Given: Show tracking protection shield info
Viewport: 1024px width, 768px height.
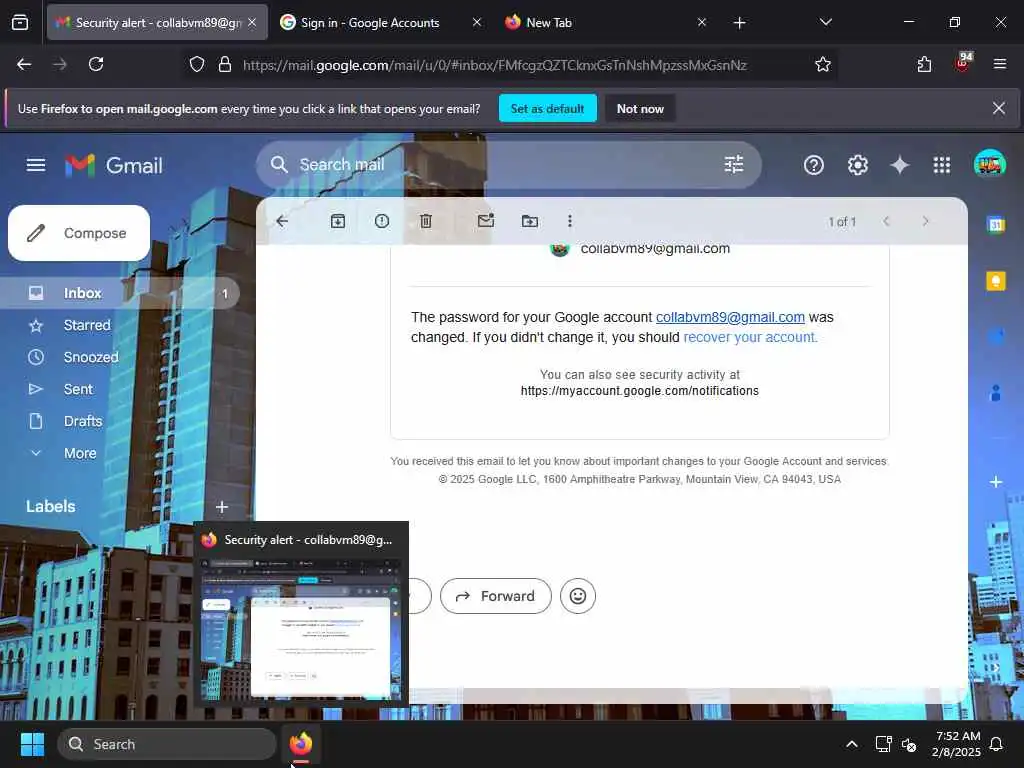Looking at the screenshot, I should click(x=197, y=64).
